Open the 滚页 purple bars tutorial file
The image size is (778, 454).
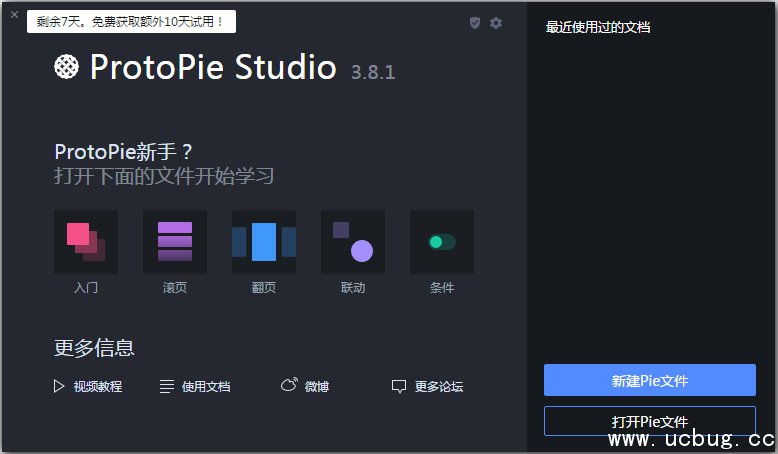[175, 242]
